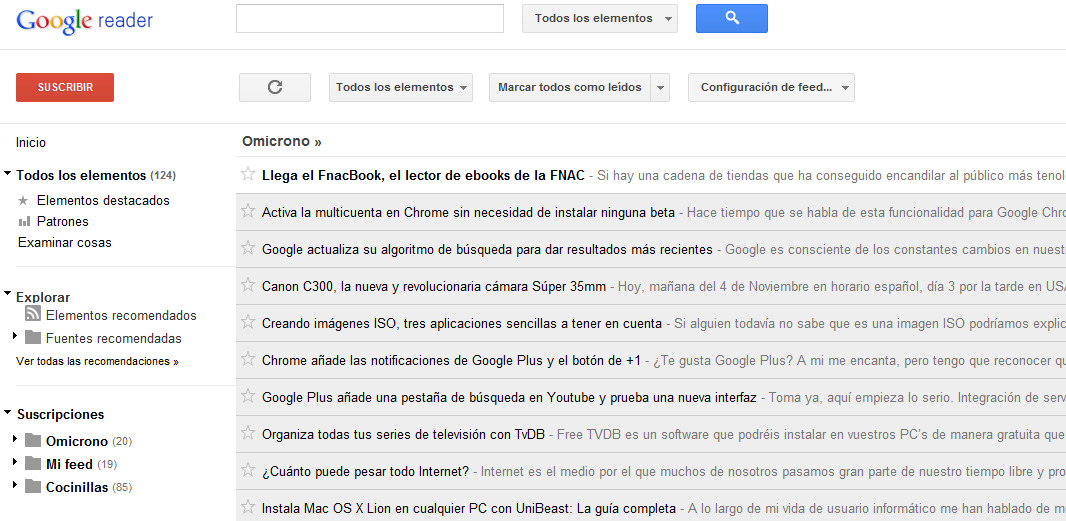This screenshot has width=1066, height=521.
Task: Open article Activa la multicuenta en Chrome
Action: point(468,212)
